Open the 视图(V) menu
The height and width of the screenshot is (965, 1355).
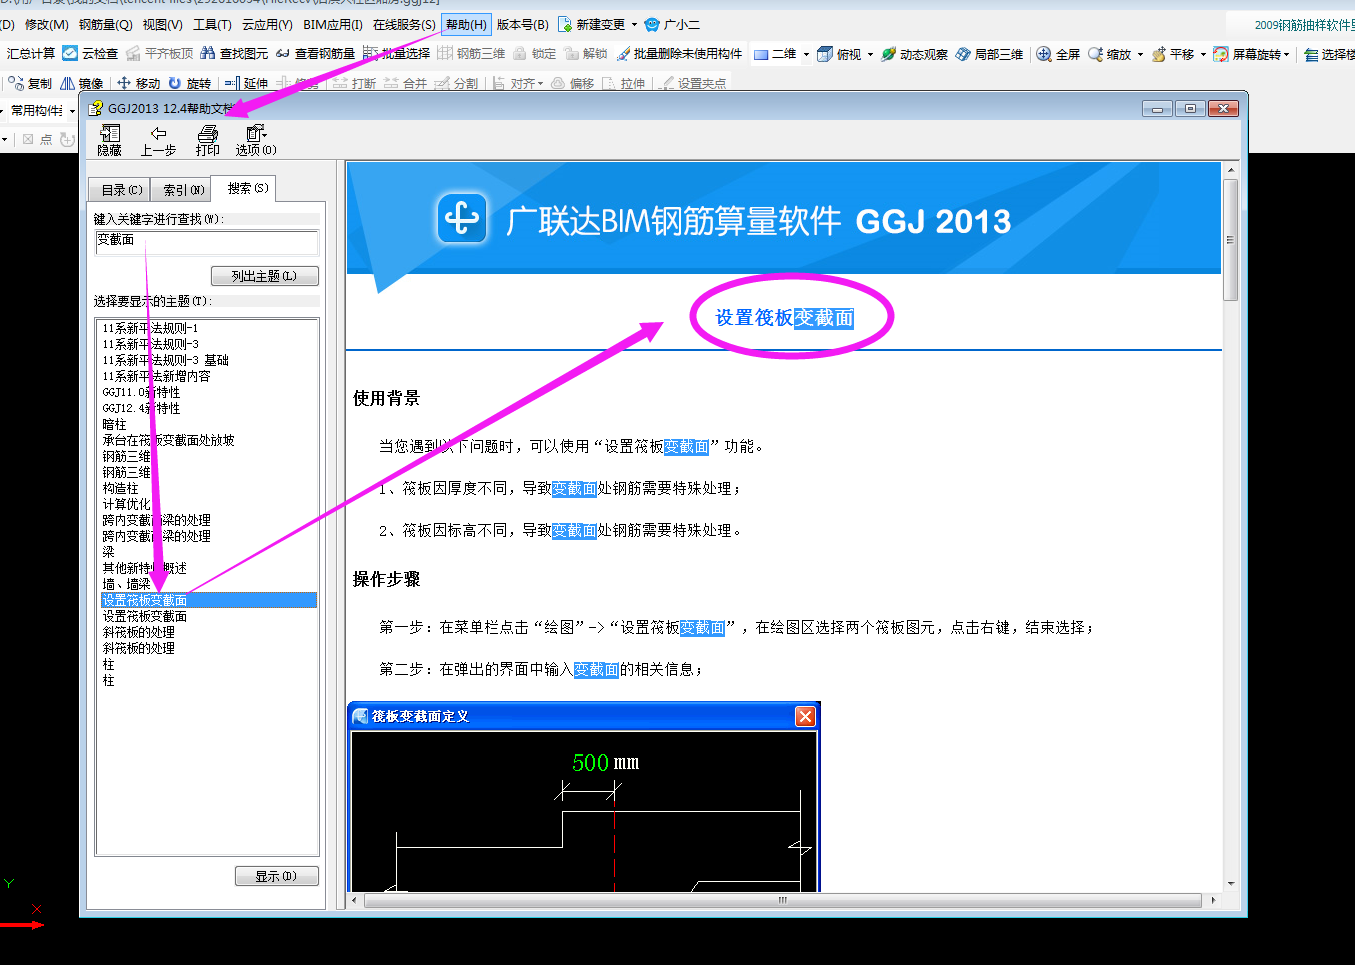click(x=162, y=24)
